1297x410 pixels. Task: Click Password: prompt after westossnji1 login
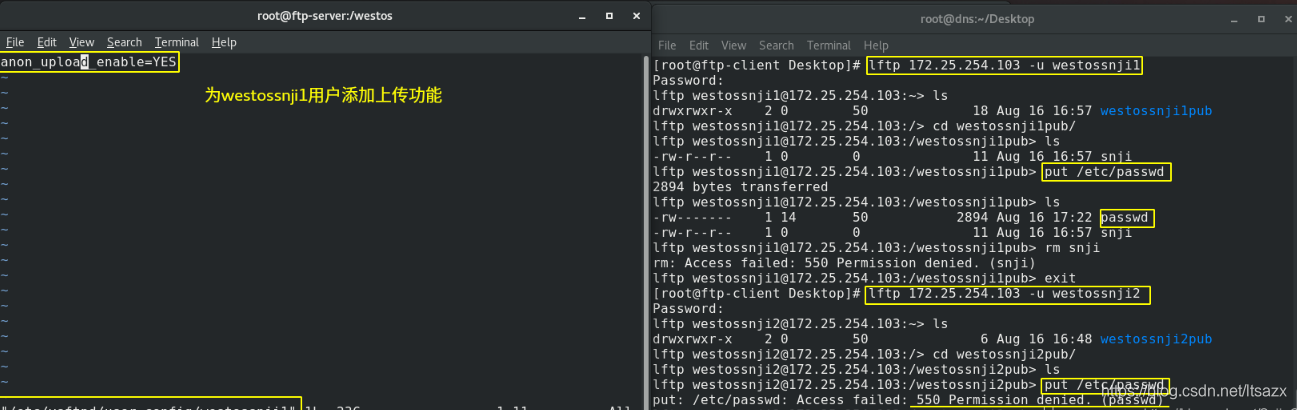pyautogui.click(x=687, y=81)
